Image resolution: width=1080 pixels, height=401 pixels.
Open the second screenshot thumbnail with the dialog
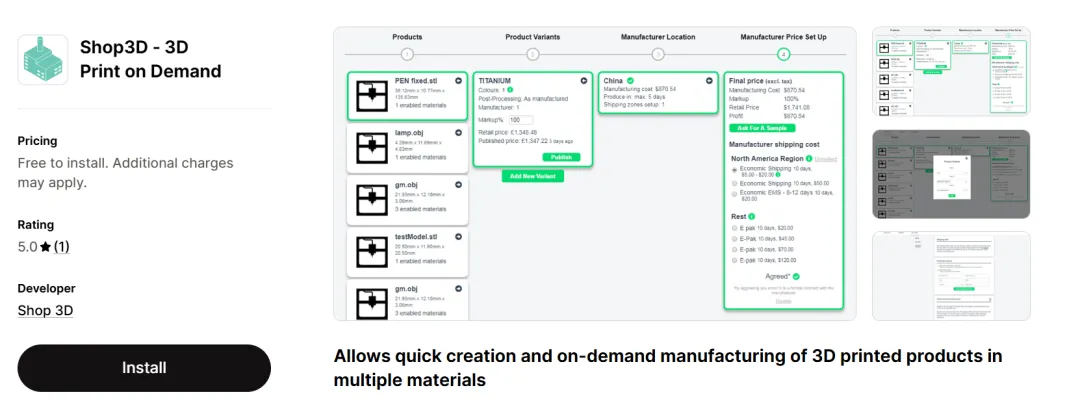click(x=951, y=174)
